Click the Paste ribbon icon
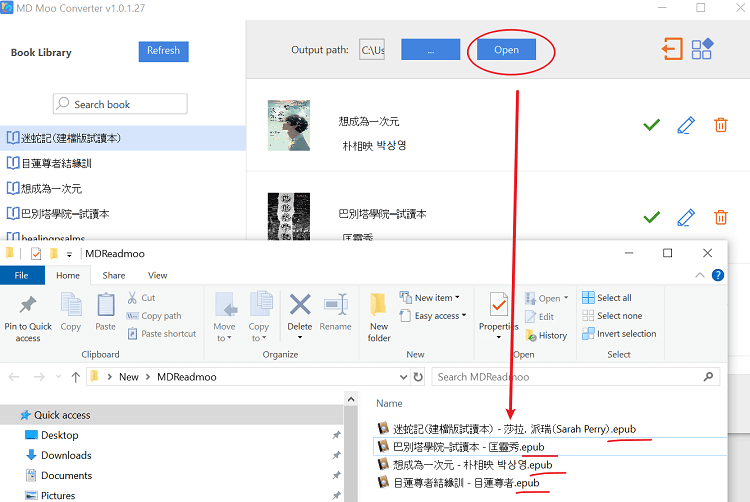The height and width of the screenshot is (502, 750). pyautogui.click(x=105, y=305)
